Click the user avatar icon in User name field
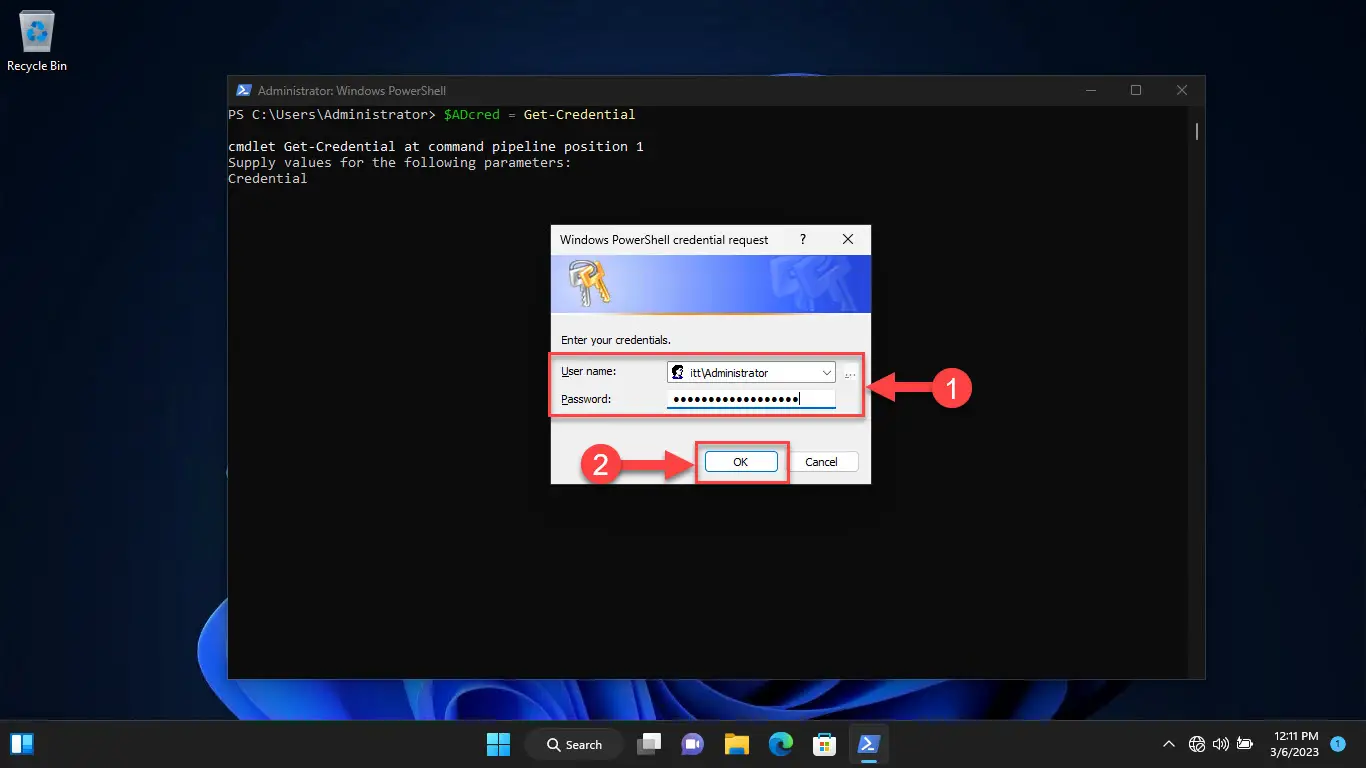The image size is (1366, 768). pos(678,372)
